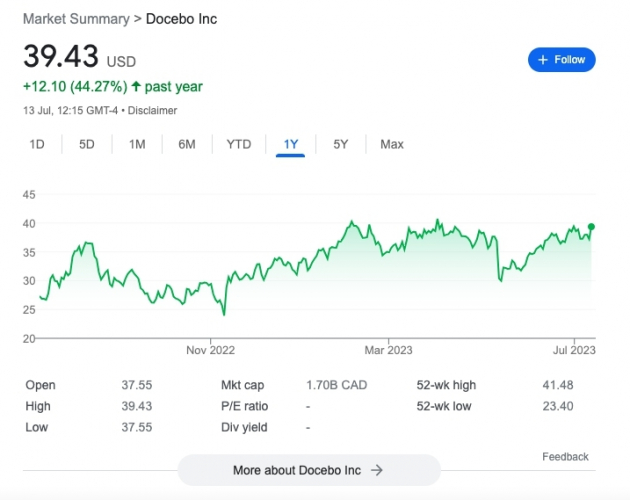Click the Market Summary breadcrumb
This screenshot has height=500, width=630.
[76, 19]
